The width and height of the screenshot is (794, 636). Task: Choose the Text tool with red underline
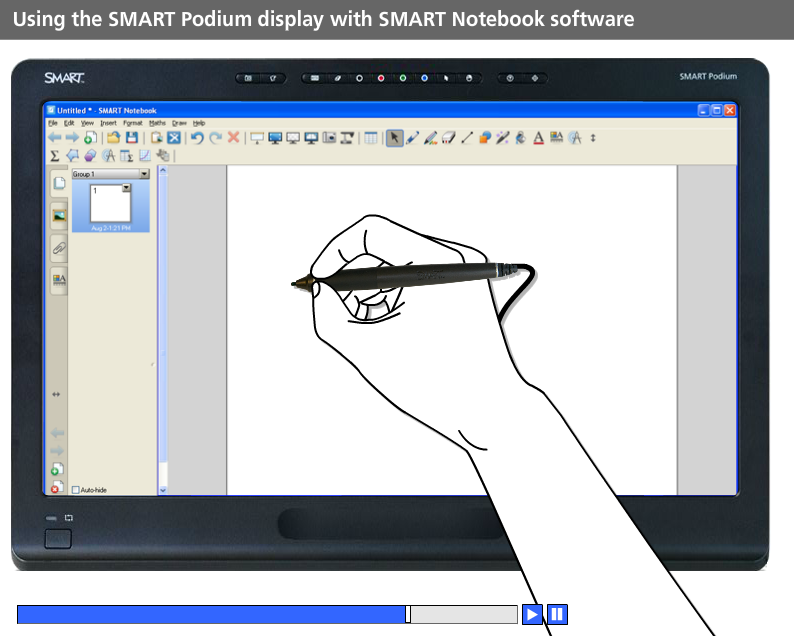click(538, 138)
